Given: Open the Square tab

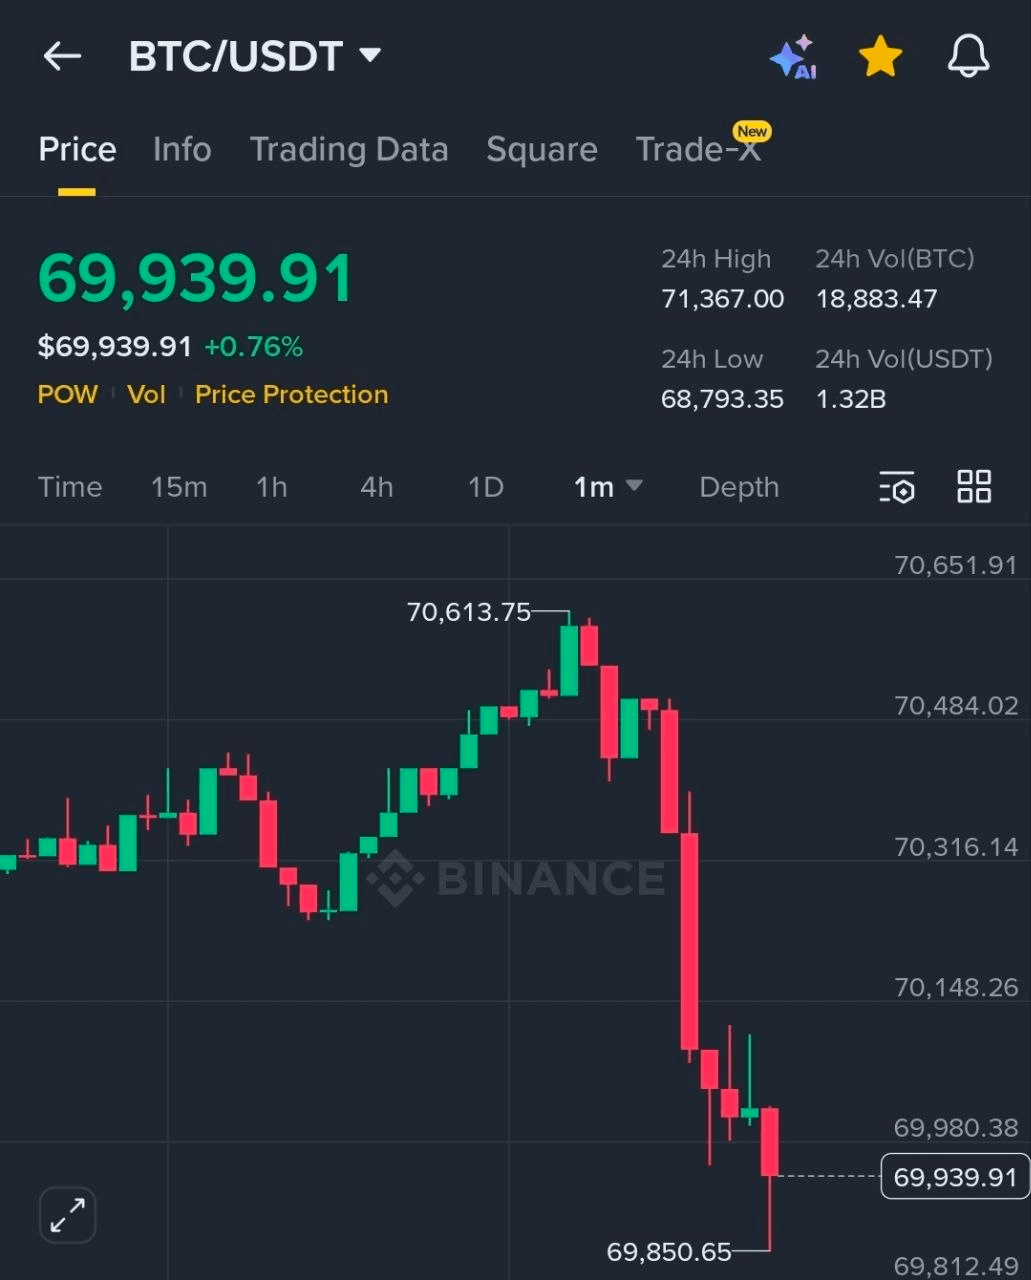Looking at the screenshot, I should click(541, 150).
